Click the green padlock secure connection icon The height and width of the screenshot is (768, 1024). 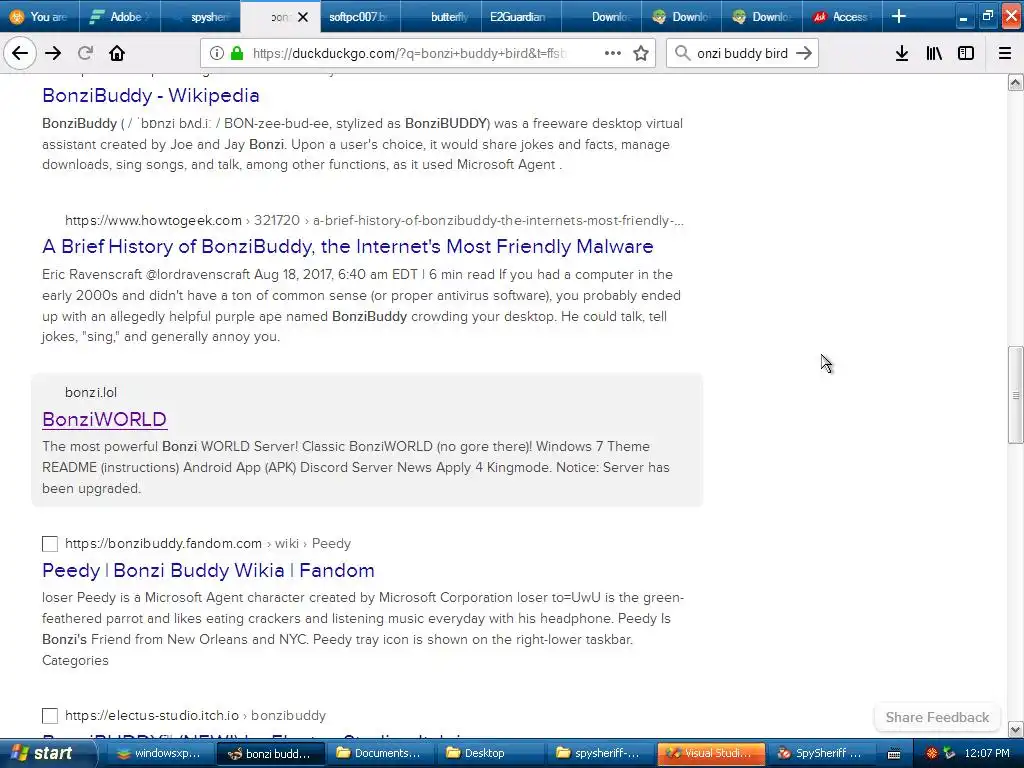(237, 54)
